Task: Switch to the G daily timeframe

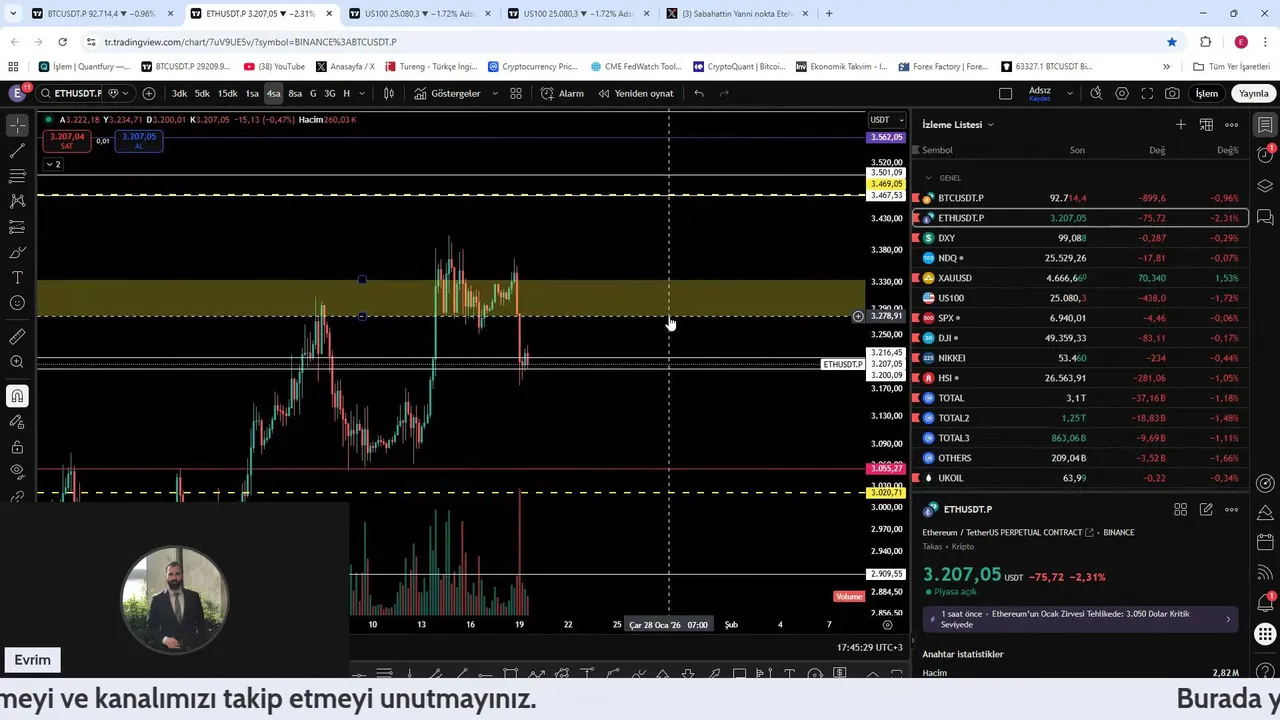Action: [x=313, y=93]
